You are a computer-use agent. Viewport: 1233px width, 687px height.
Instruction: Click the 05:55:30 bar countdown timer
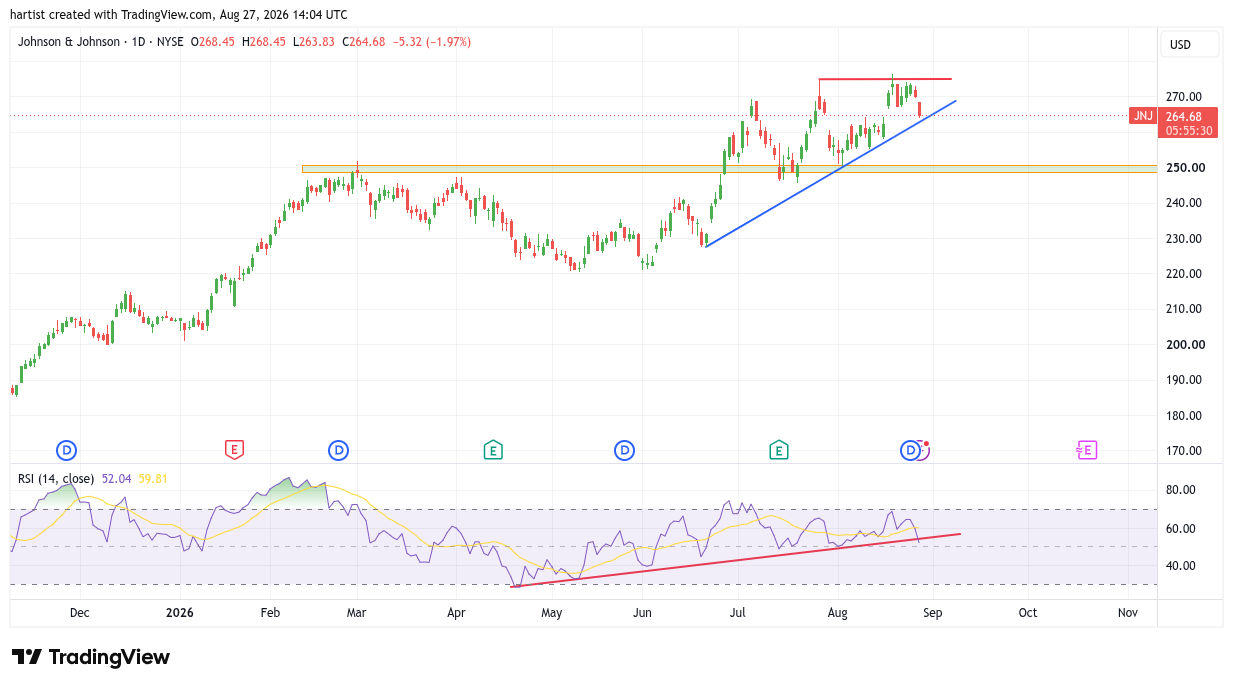[x=1189, y=130]
